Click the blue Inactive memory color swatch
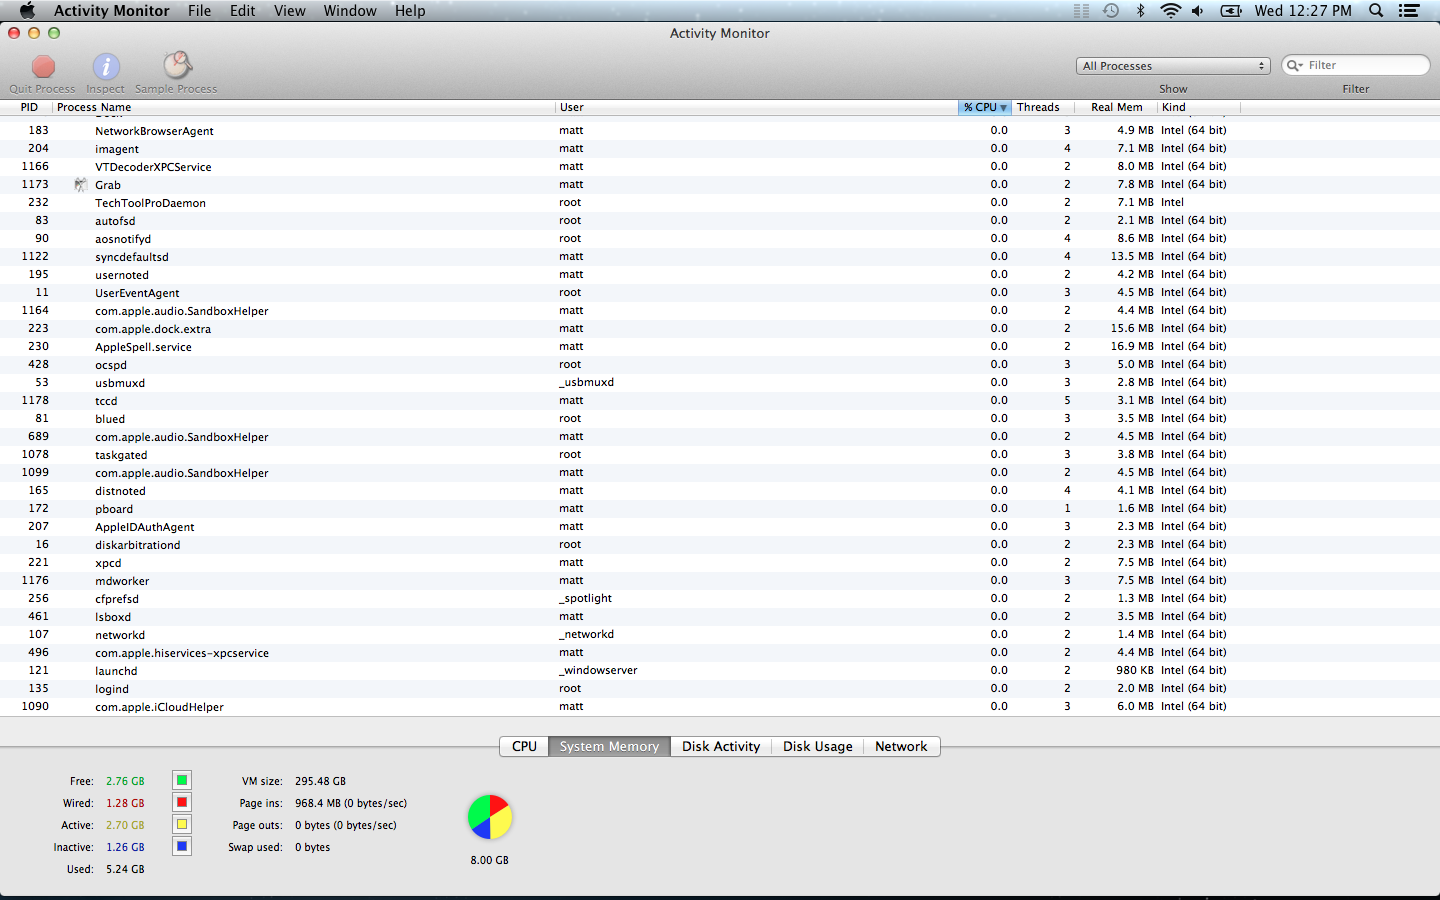The height and width of the screenshot is (900, 1440). 182,846
